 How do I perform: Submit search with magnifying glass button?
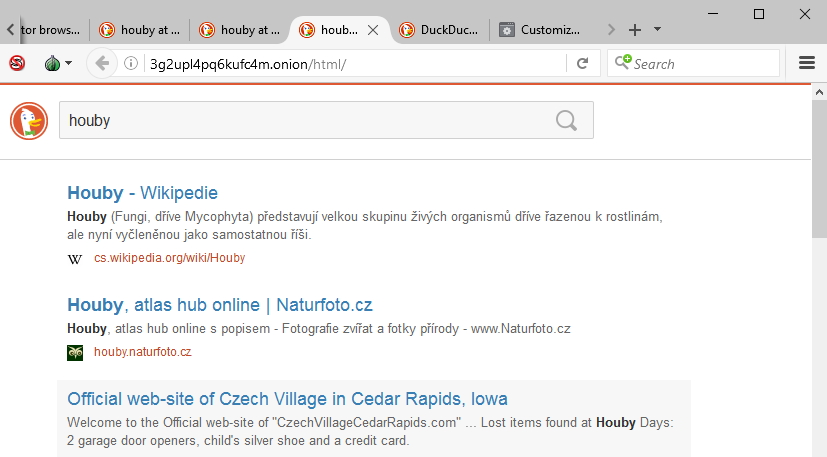(566, 120)
